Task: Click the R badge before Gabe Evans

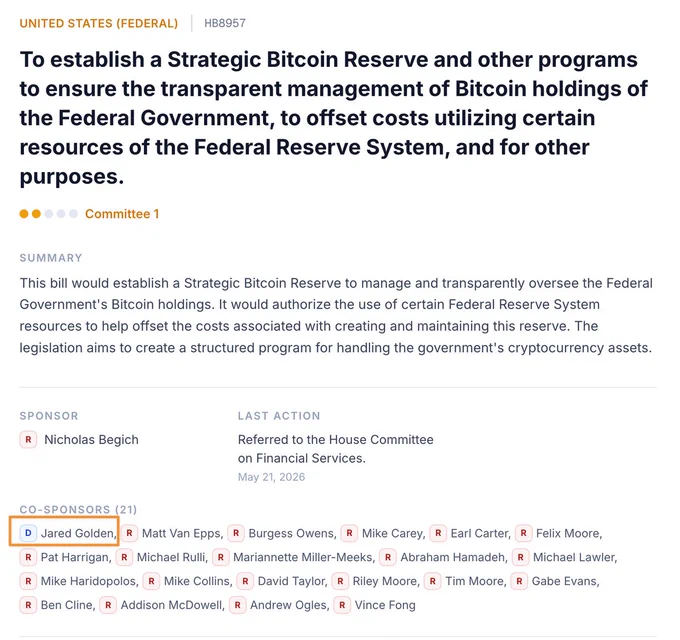Action: pos(519,581)
